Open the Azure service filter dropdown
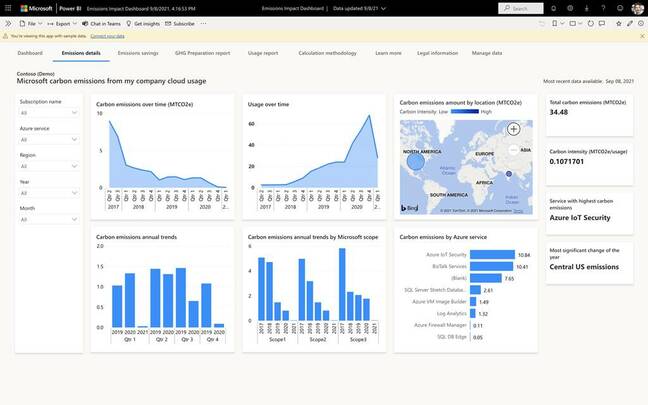This screenshot has width=648, height=405. 48,140
